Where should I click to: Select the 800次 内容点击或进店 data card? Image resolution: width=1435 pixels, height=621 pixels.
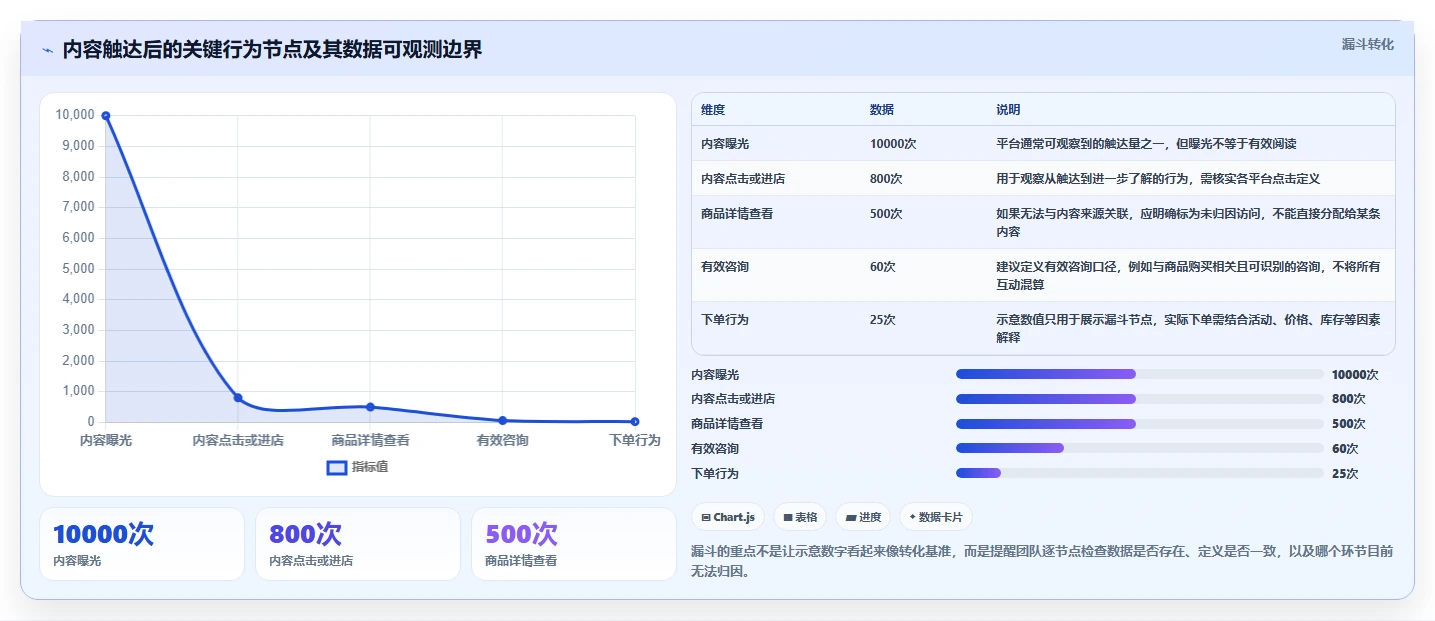(x=358, y=544)
